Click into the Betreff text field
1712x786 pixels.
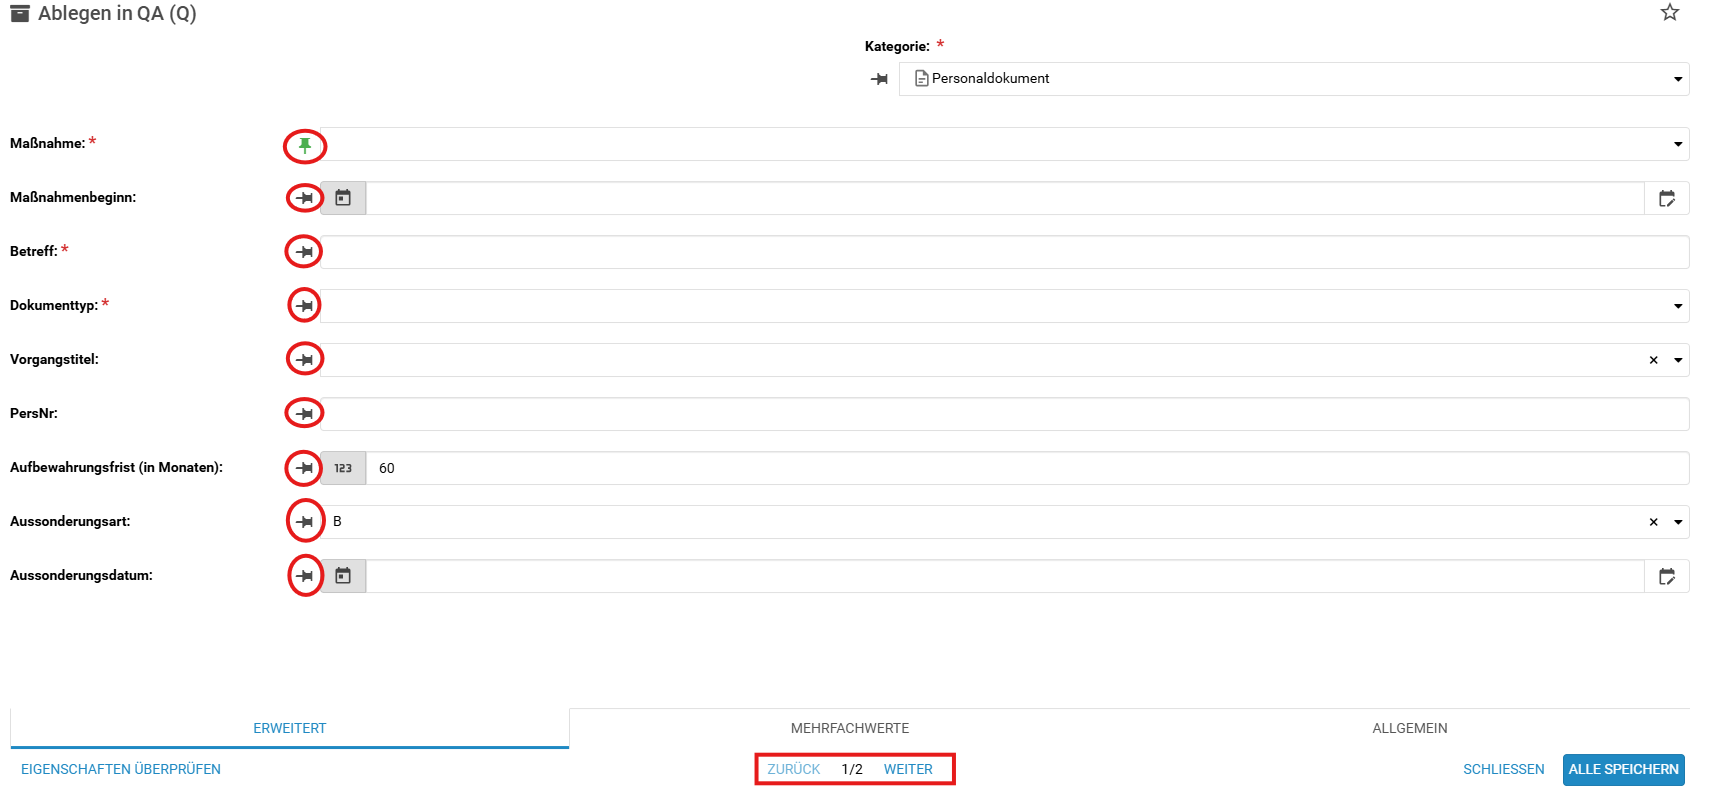[x=1000, y=252]
